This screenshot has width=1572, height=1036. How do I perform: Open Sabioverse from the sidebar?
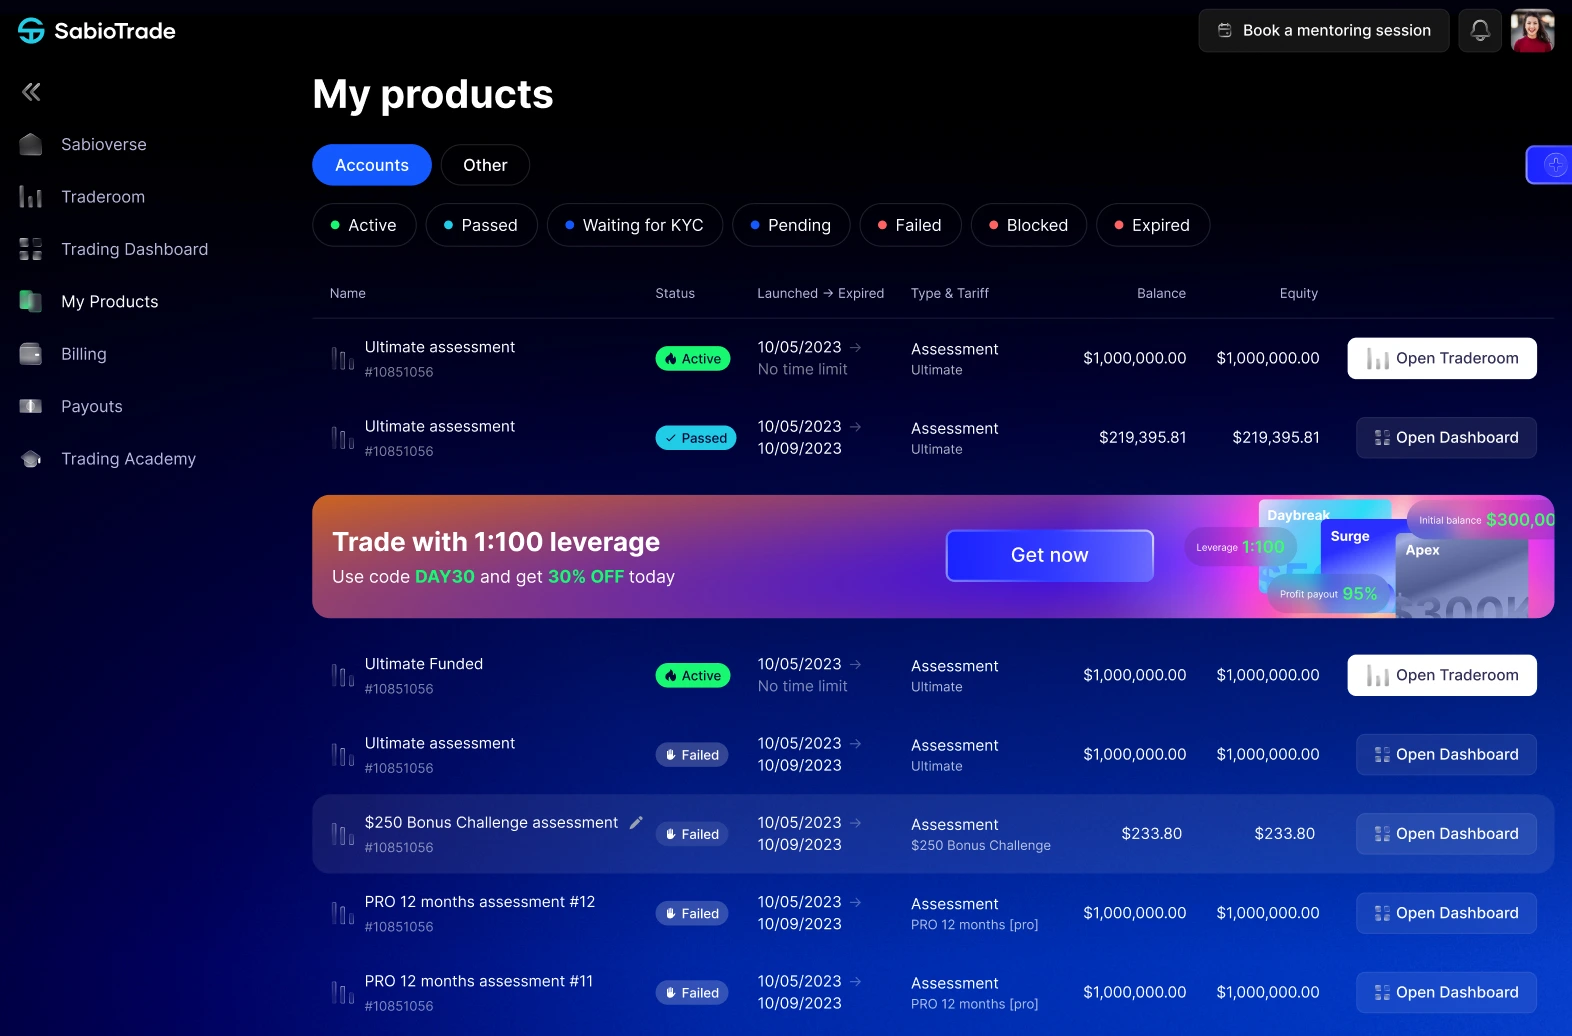pyautogui.click(x=103, y=145)
